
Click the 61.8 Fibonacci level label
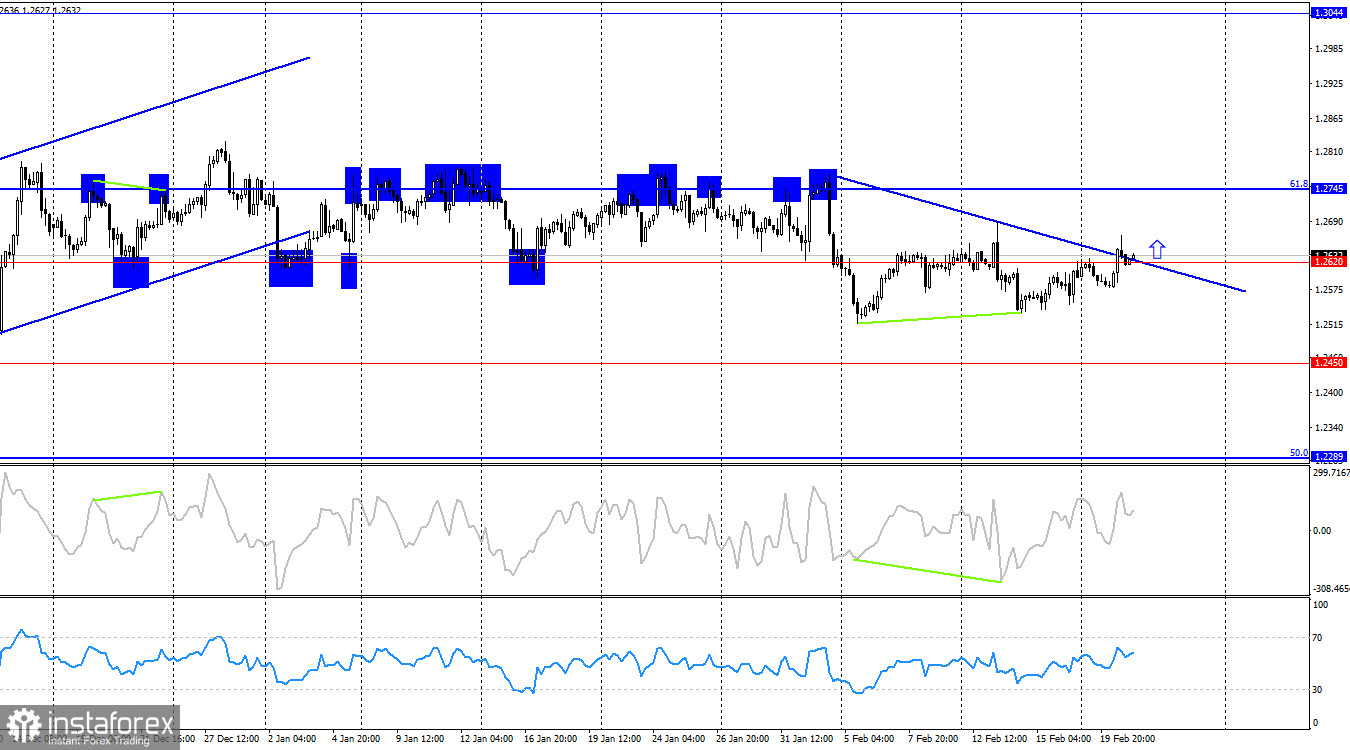click(x=1298, y=184)
